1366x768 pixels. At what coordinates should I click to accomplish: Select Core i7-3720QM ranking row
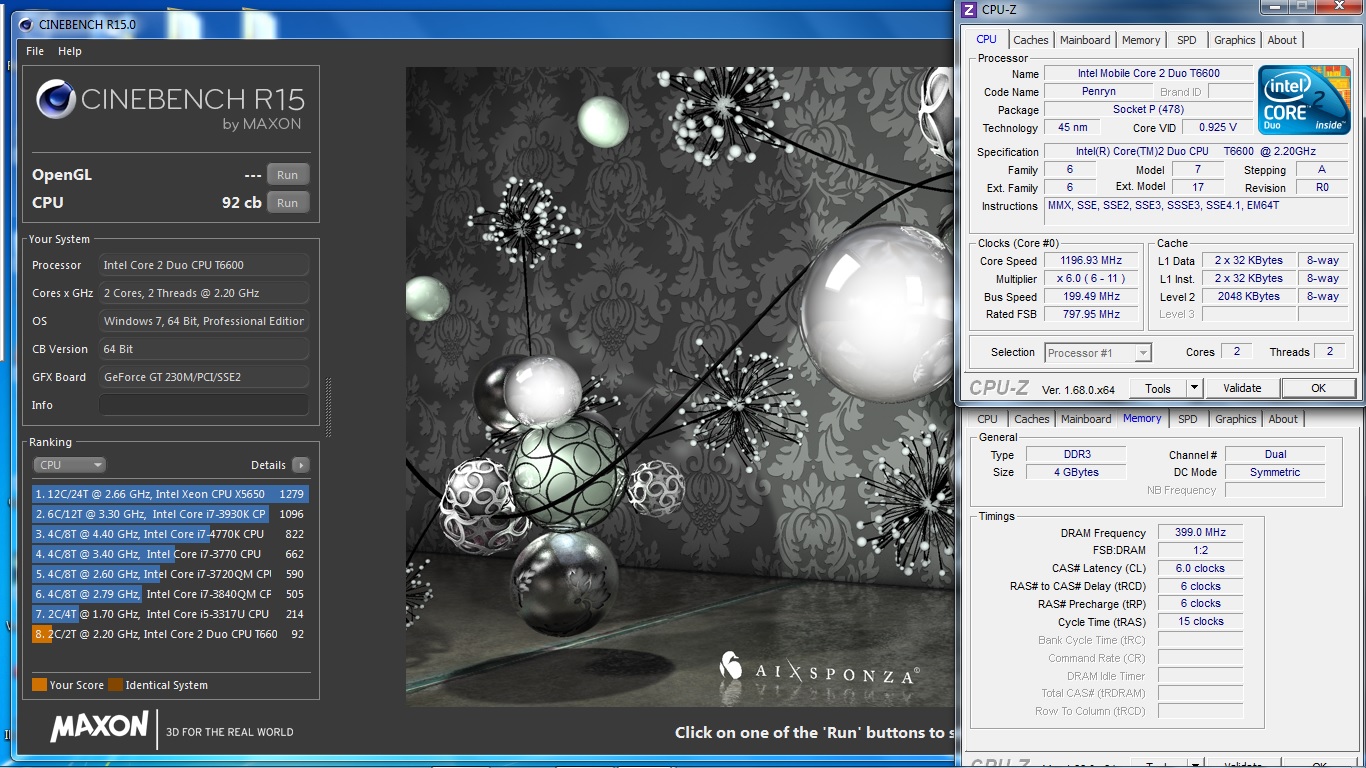pyautogui.click(x=170, y=574)
